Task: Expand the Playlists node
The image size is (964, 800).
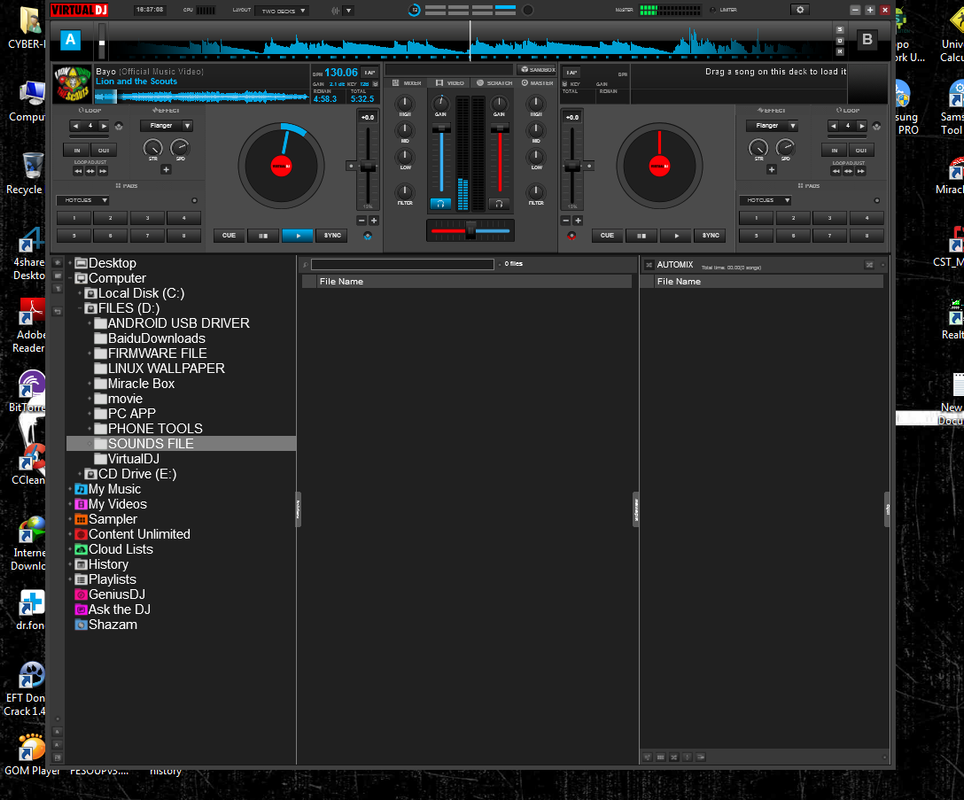Action: [x=70, y=579]
